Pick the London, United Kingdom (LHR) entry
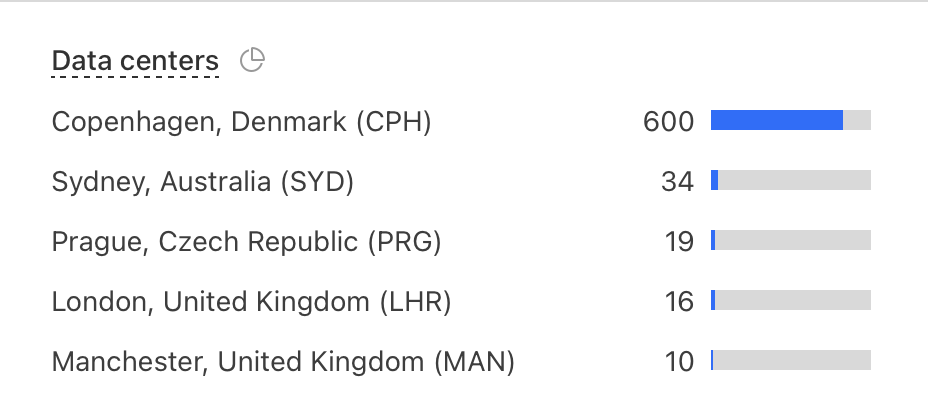Image resolution: width=928 pixels, height=416 pixels. 251,302
